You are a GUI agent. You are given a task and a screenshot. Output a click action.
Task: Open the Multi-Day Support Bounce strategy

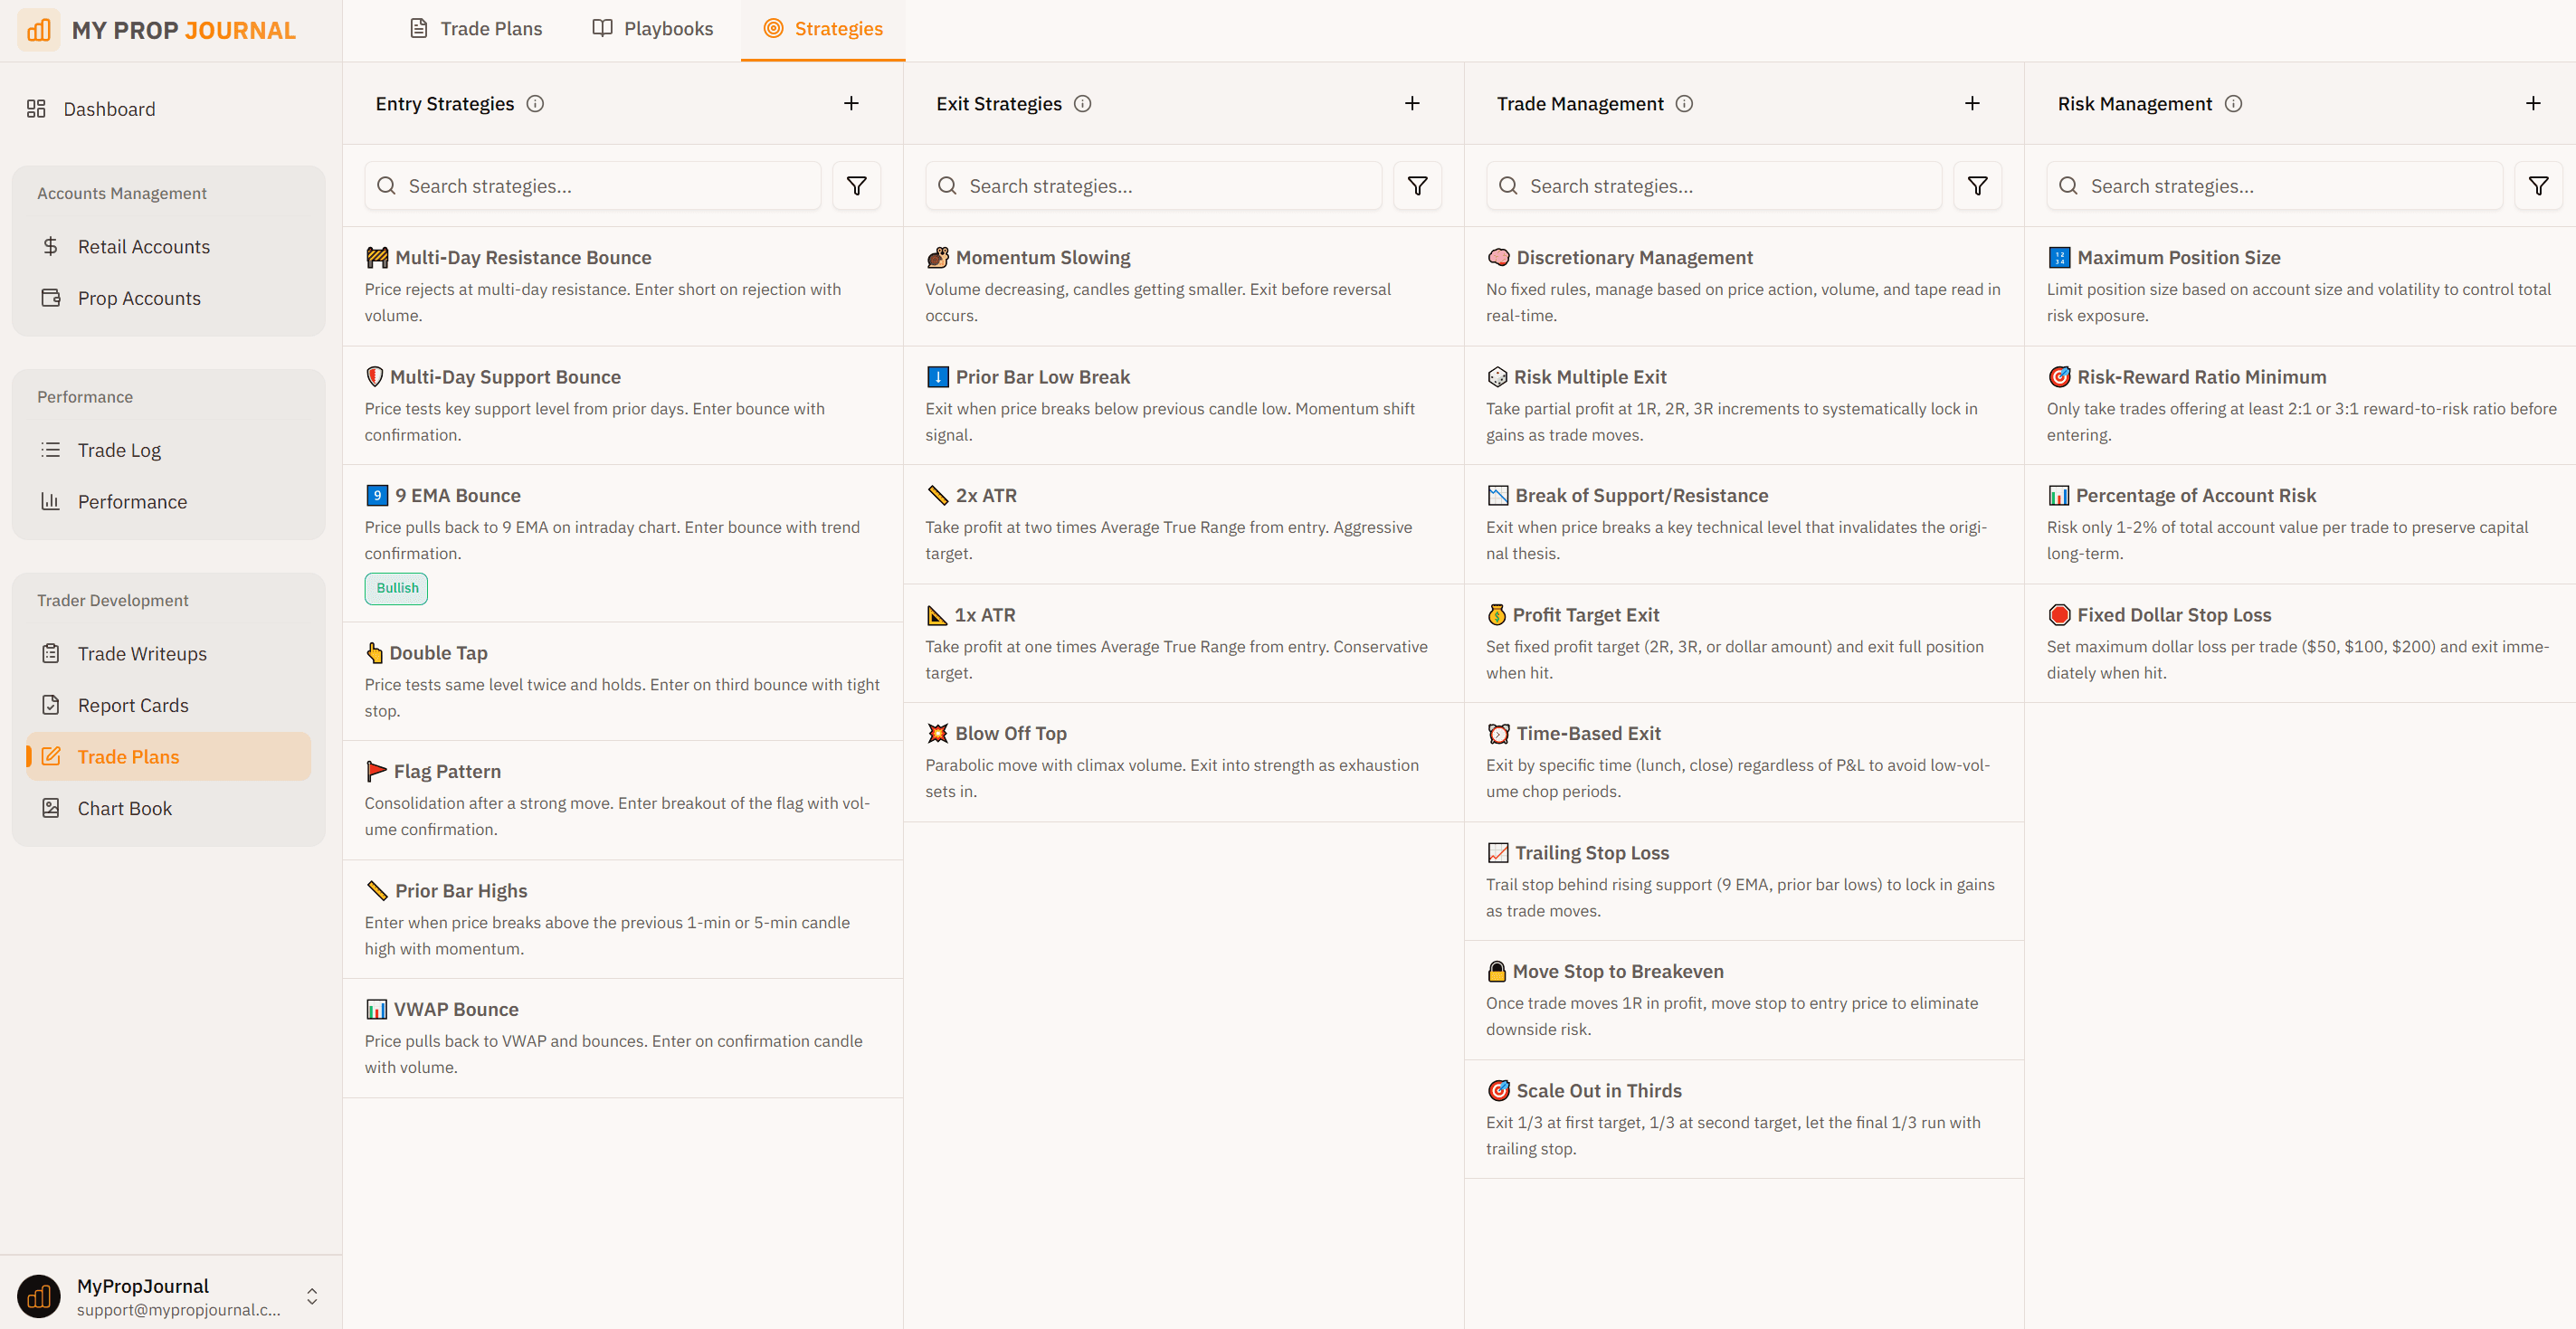click(x=623, y=405)
